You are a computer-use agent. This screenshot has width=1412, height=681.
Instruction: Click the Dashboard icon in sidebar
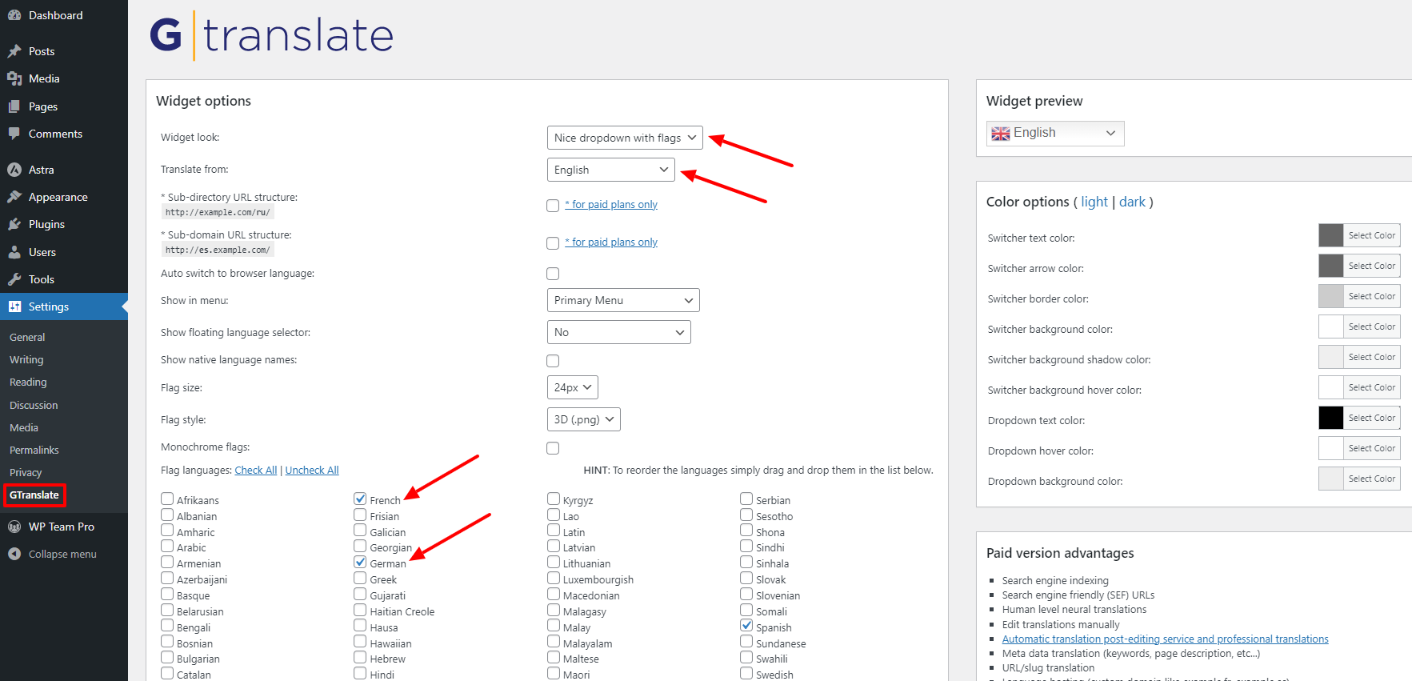tap(14, 16)
